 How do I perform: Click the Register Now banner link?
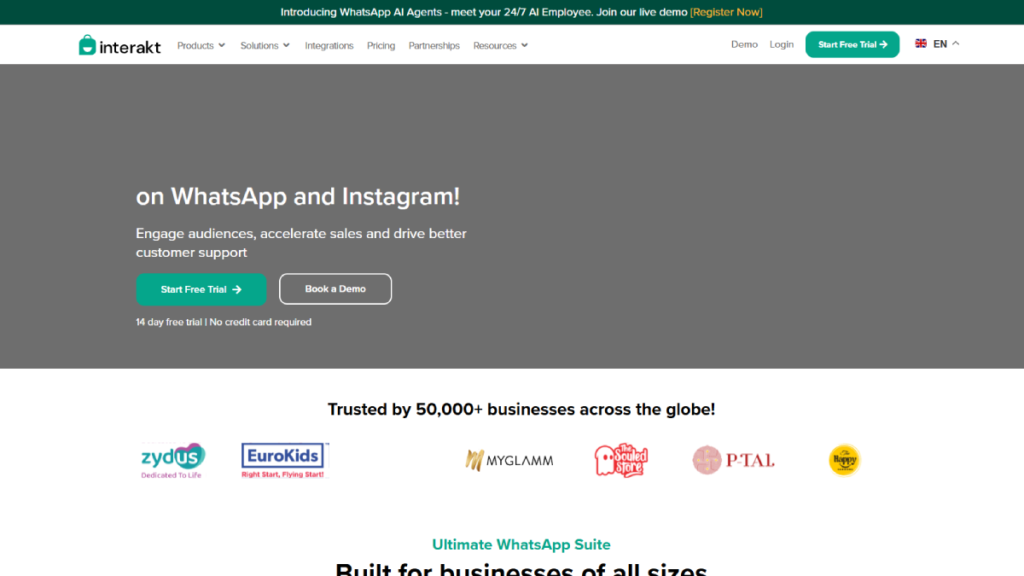point(726,12)
